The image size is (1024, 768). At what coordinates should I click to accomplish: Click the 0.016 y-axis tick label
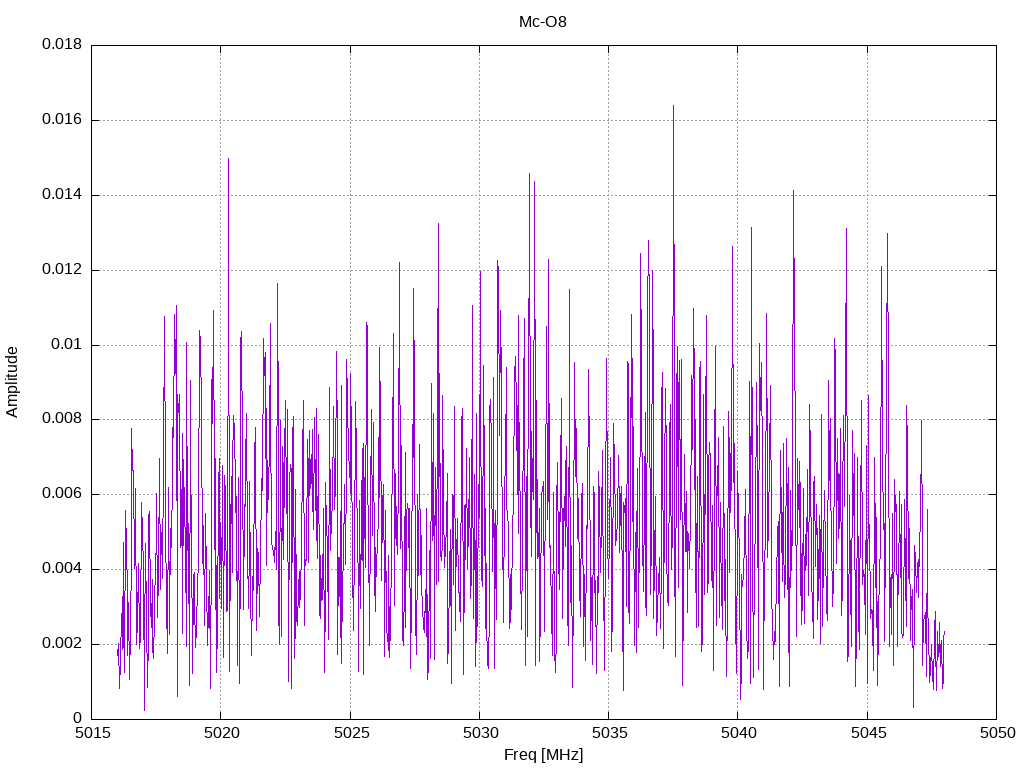coord(62,120)
